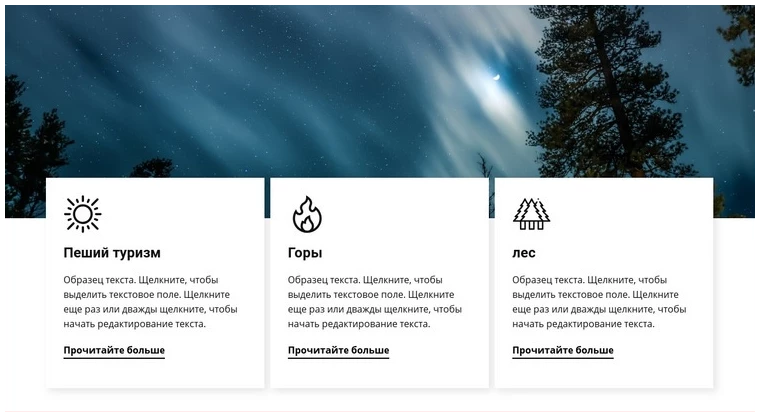The image size is (760, 417).
Task: Open the Прочитайте больше link under Пеший туризм
Action: pos(114,350)
